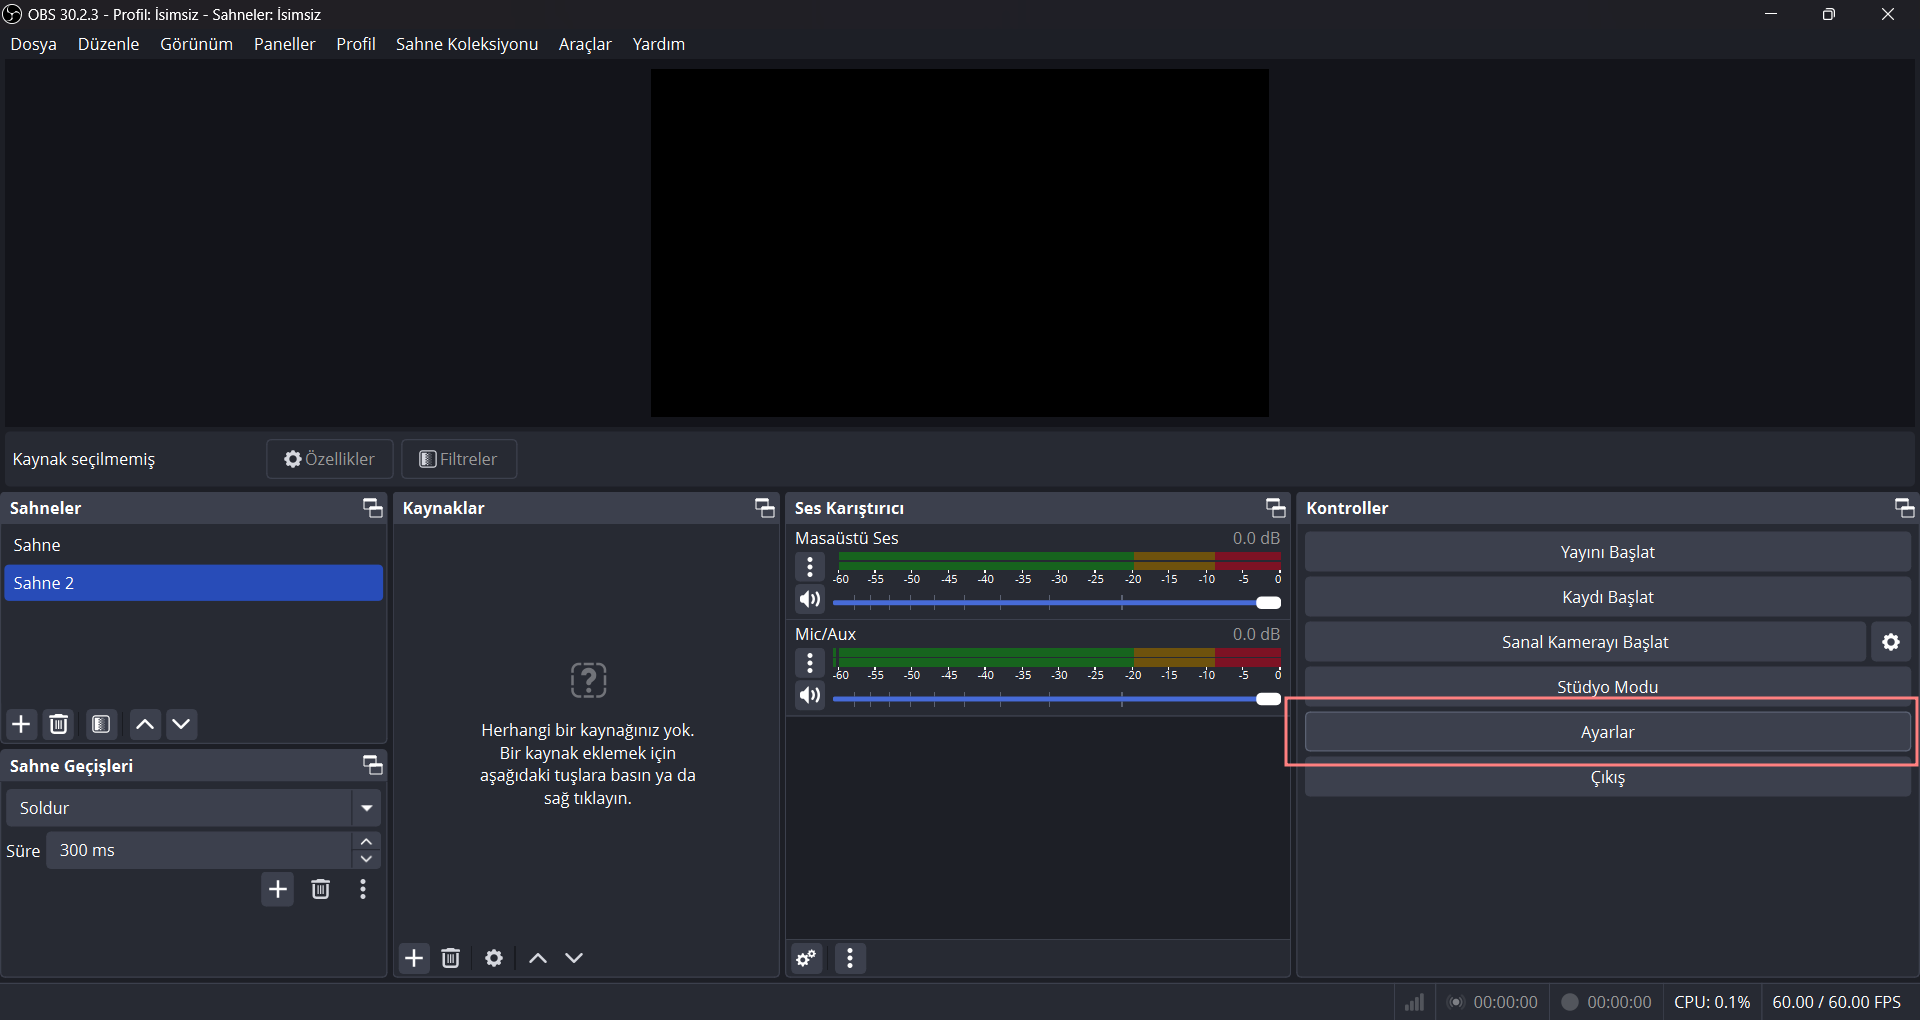Image resolution: width=1920 pixels, height=1020 pixels.
Task: Remove transition with trash icon
Action: (320, 890)
